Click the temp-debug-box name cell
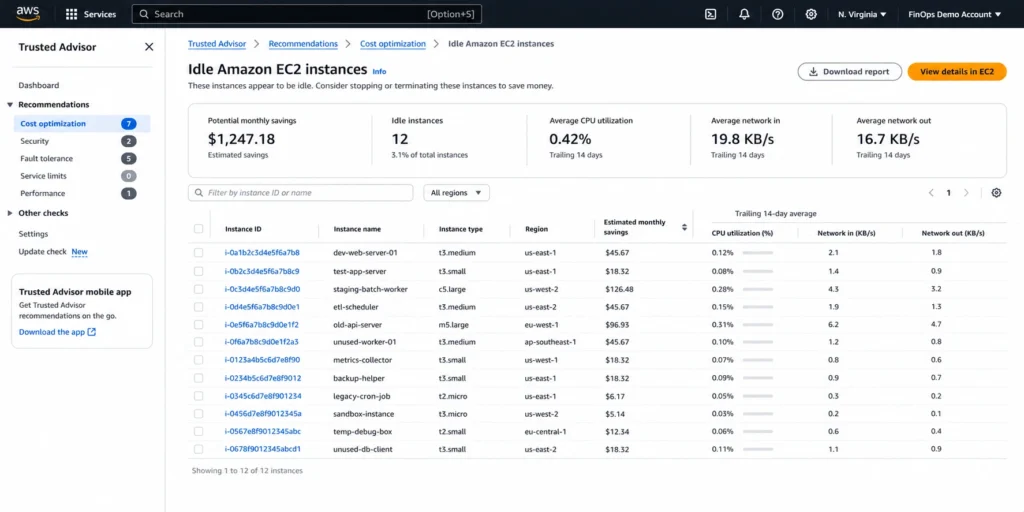The width and height of the screenshot is (1024, 512). click(x=360, y=431)
